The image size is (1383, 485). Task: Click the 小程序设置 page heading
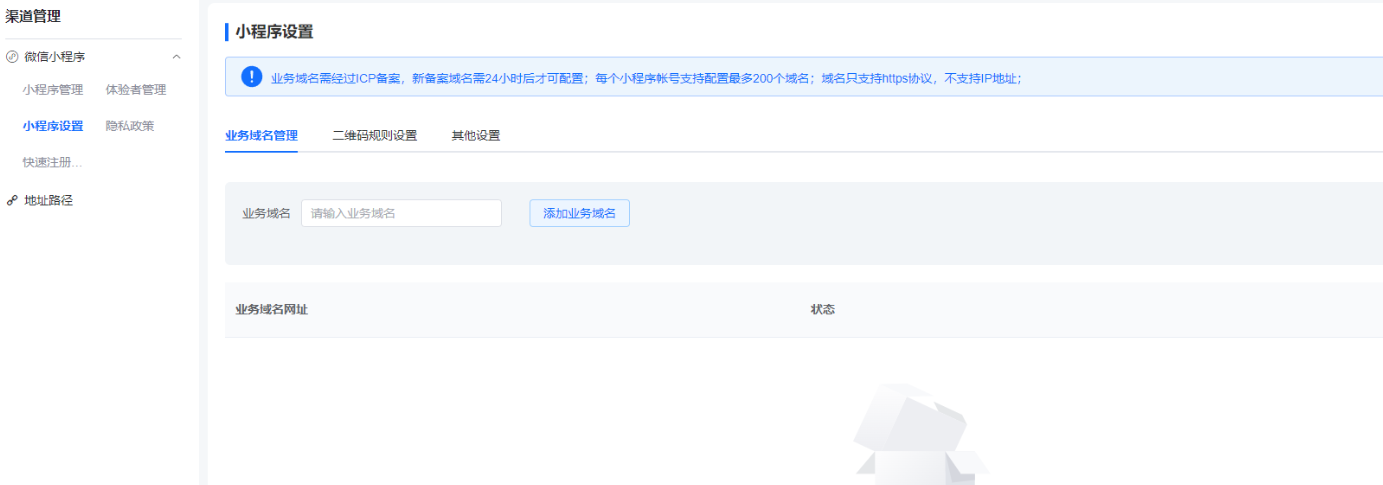pyautogui.click(x=274, y=32)
